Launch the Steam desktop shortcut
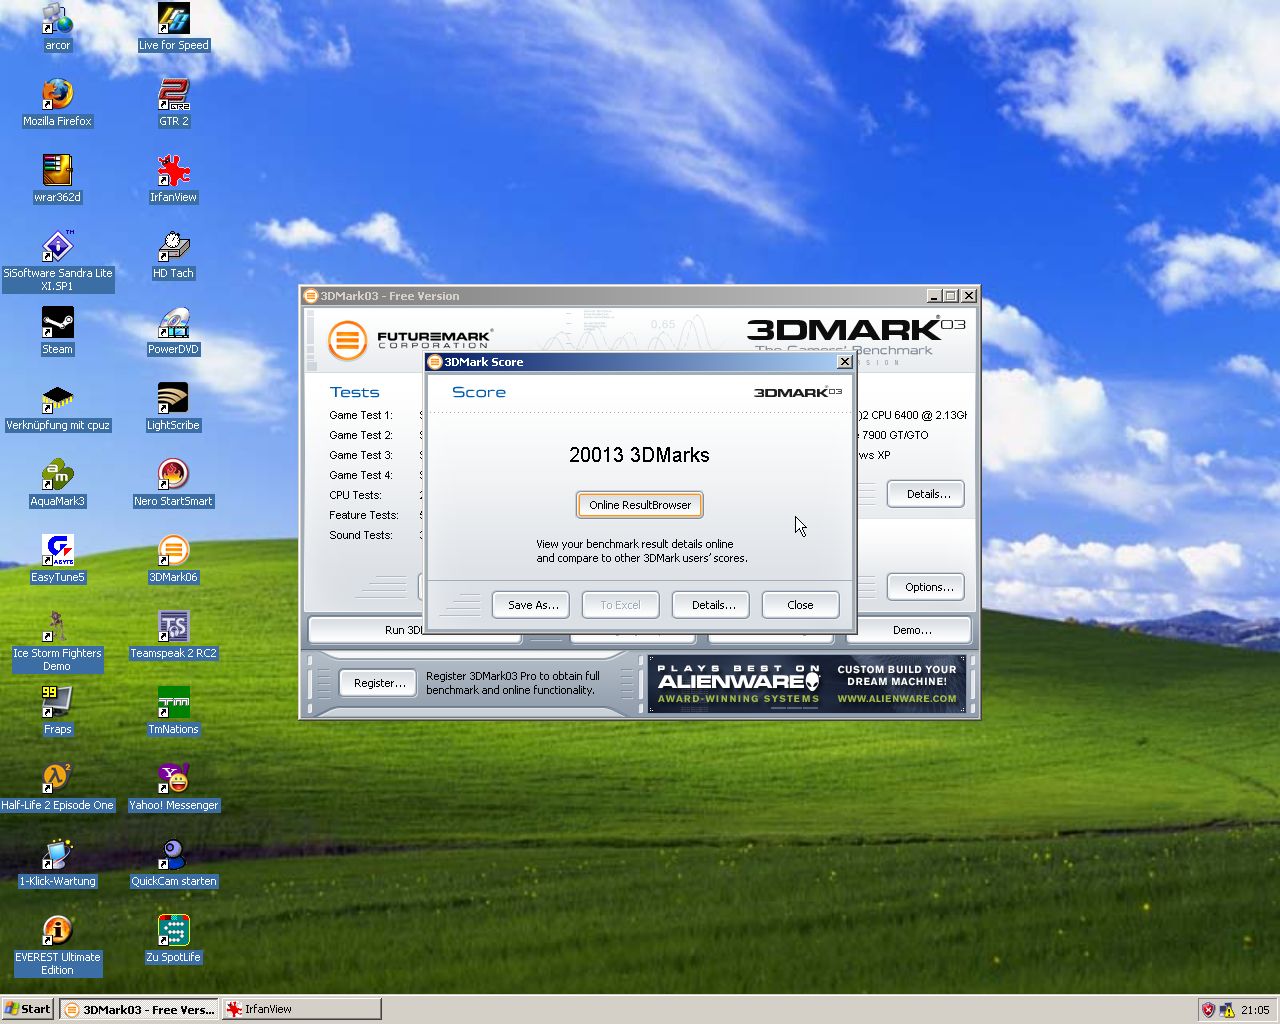Viewport: 1280px width, 1024px height. coord(57,331)
